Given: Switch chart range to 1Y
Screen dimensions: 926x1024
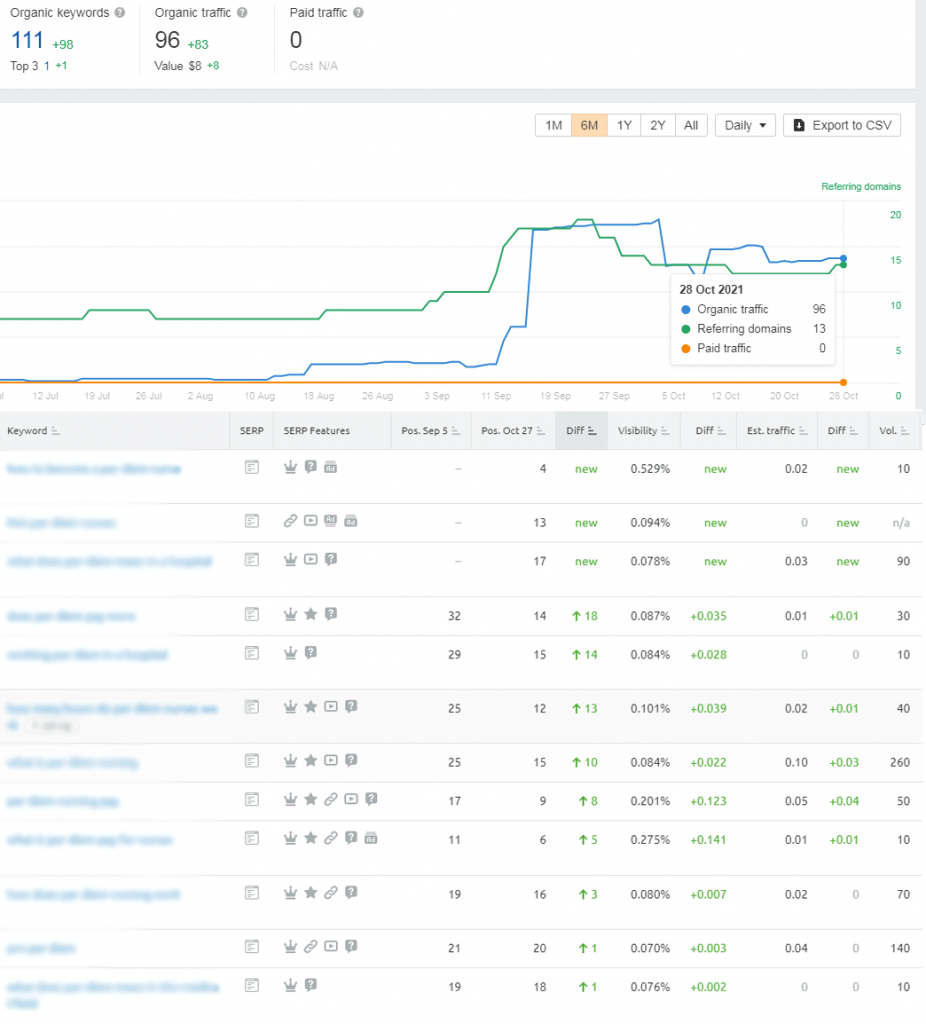Looking at the screenshot, I should (x=624, y=125).
